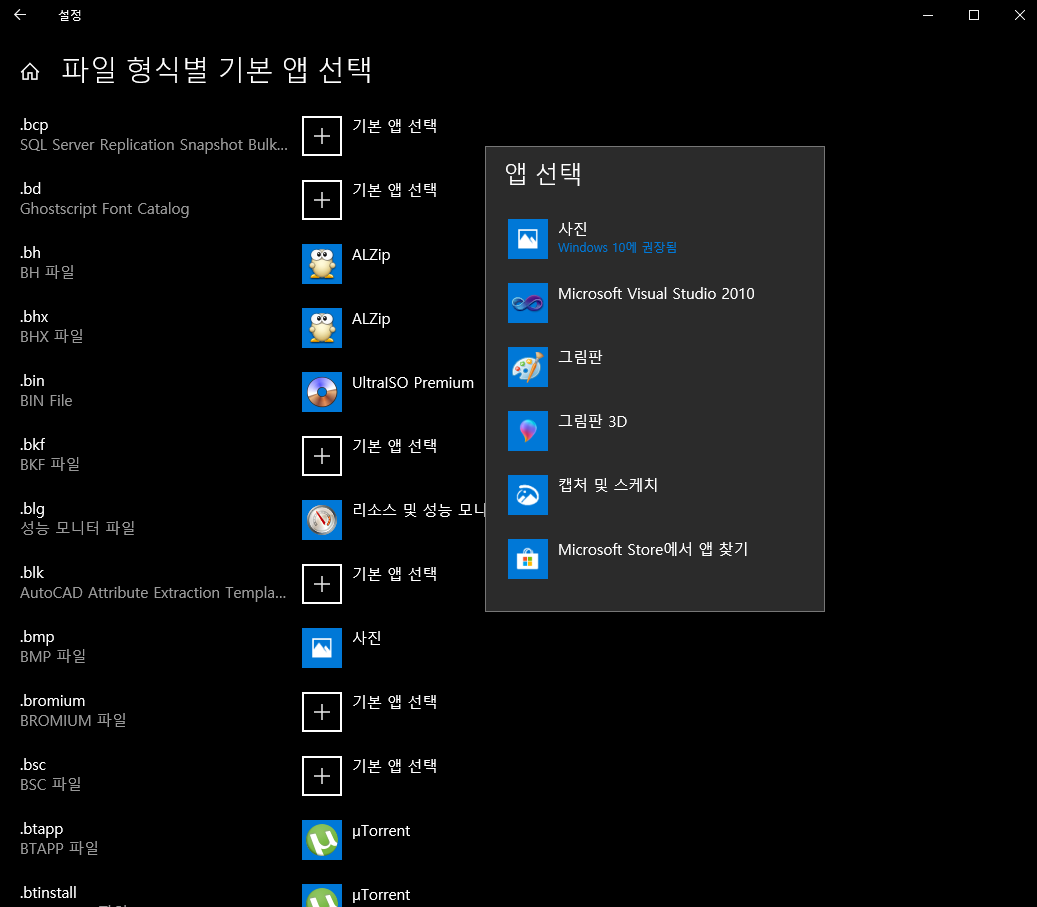
Task: Select the 사진 app icon in the popup
Action: pyautogui.click(x=528, y=239)
